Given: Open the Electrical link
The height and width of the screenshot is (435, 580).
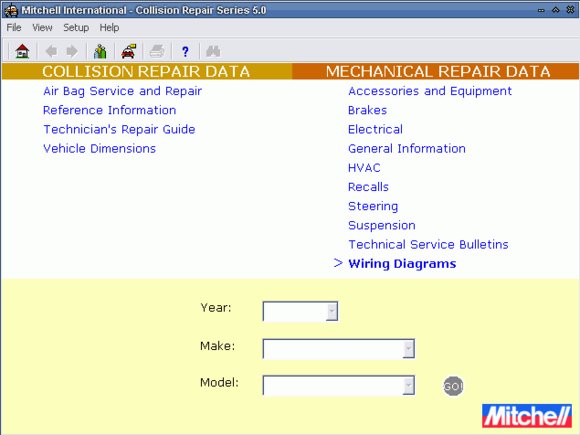Looking at the screenshot, I should click(375, 129).
